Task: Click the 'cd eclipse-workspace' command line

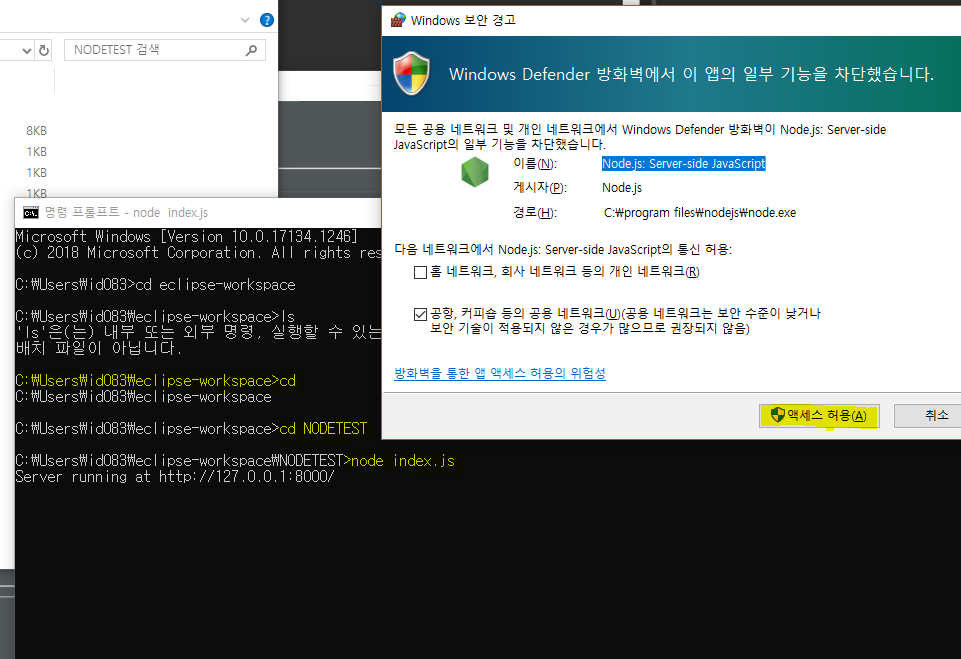Action: coord(156,285)
